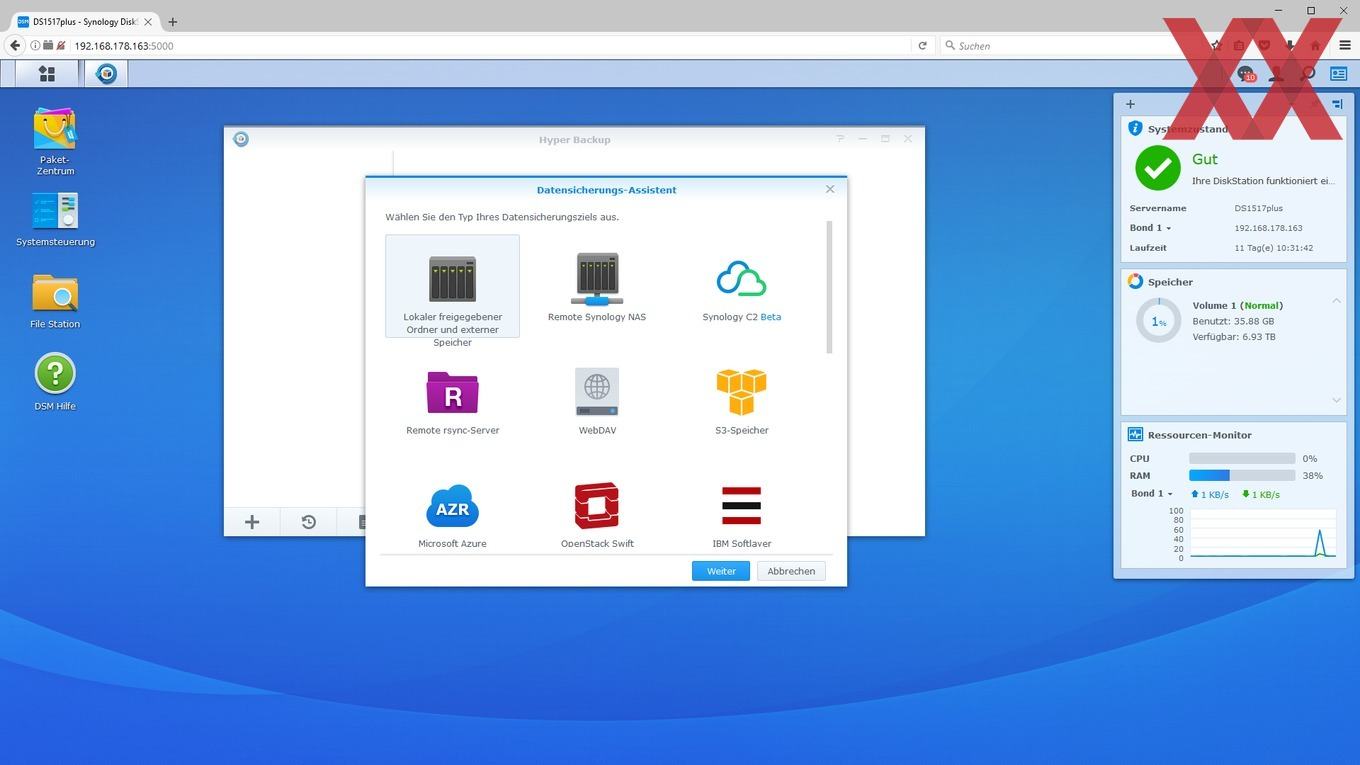The image size is (1360, 765).
Task: Click the wizard vertical scrollbar
Action: [x=829, y=287]
